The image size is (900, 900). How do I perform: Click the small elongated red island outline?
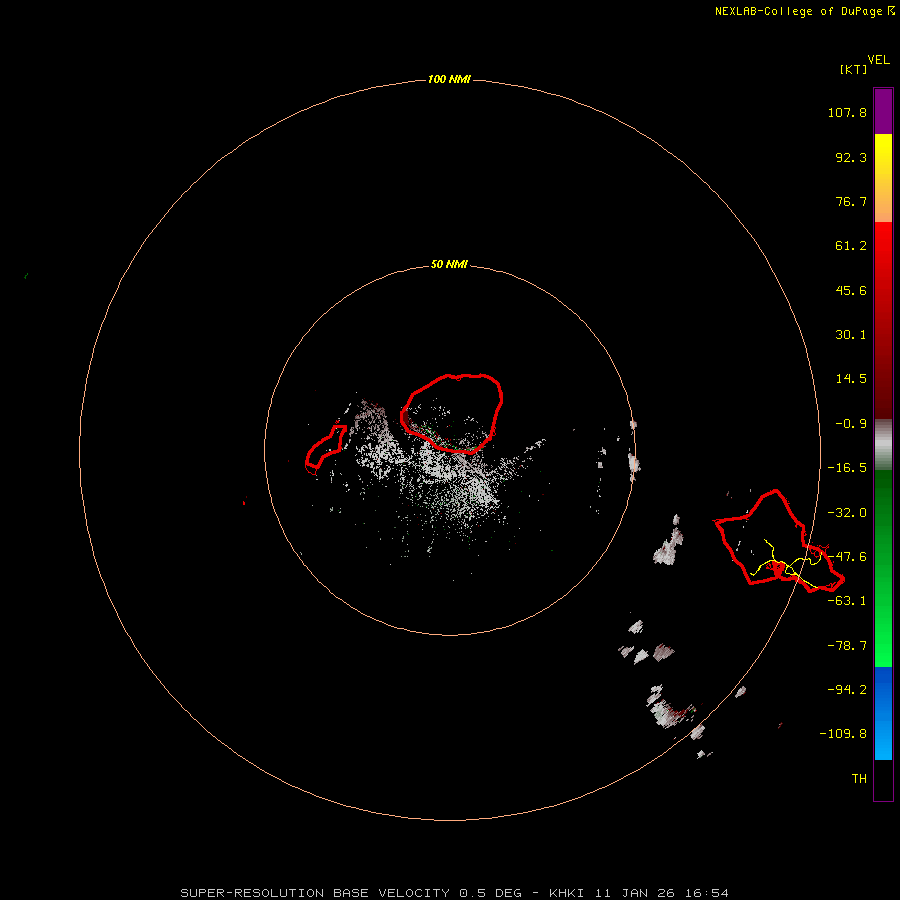tap(325, 449)
